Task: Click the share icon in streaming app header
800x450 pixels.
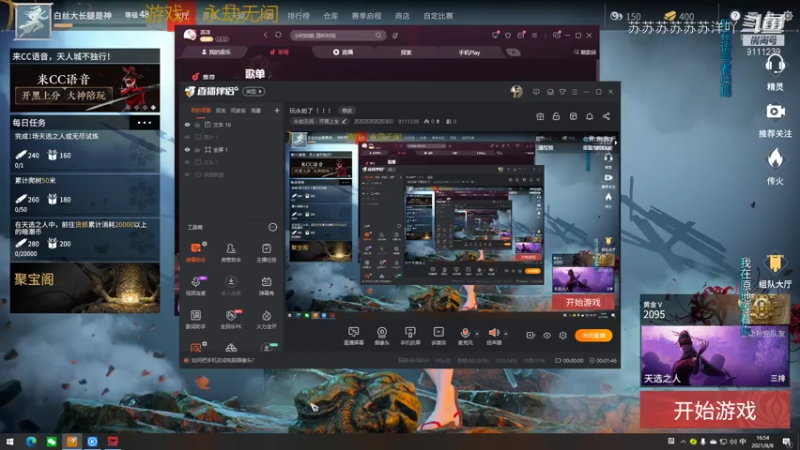Action: point(606,116)
